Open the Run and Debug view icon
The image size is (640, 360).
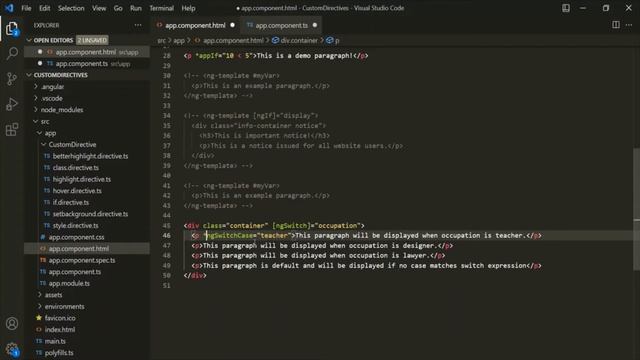[12, 104]
